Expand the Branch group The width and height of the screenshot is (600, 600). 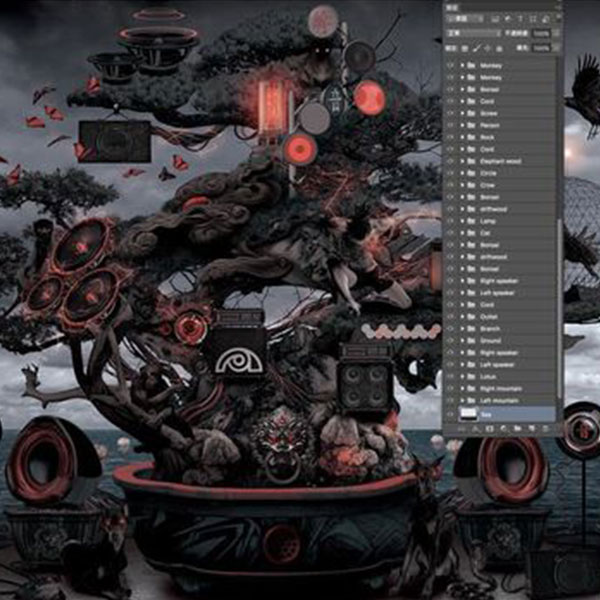(462, 329)
